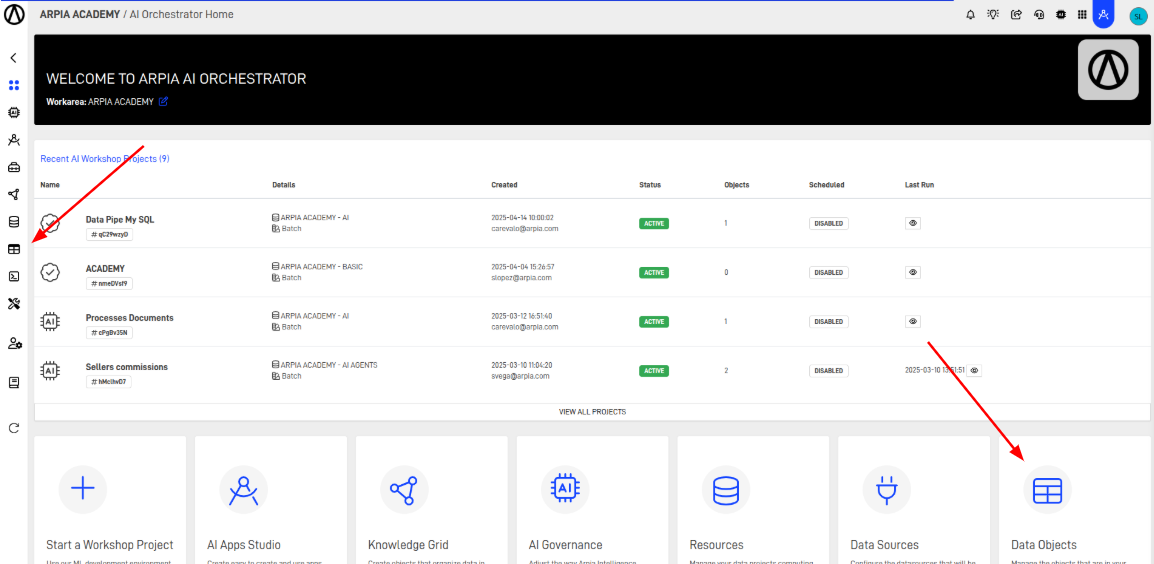Viewport: 1154px width, 564px height.
Task: Click the ARPIA logo tile in the banner
Action: (1108, 70)
